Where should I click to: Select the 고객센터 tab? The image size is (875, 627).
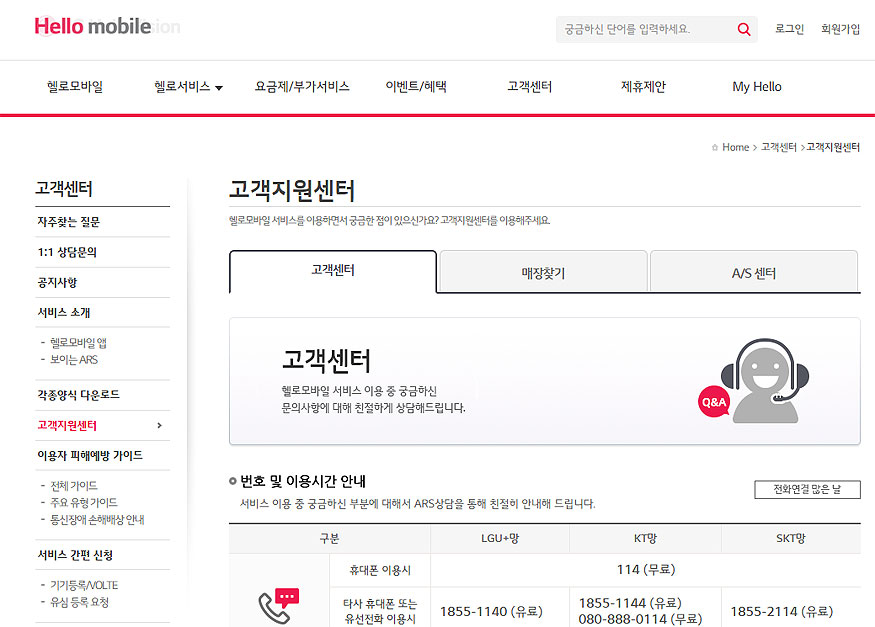point(333,271)
